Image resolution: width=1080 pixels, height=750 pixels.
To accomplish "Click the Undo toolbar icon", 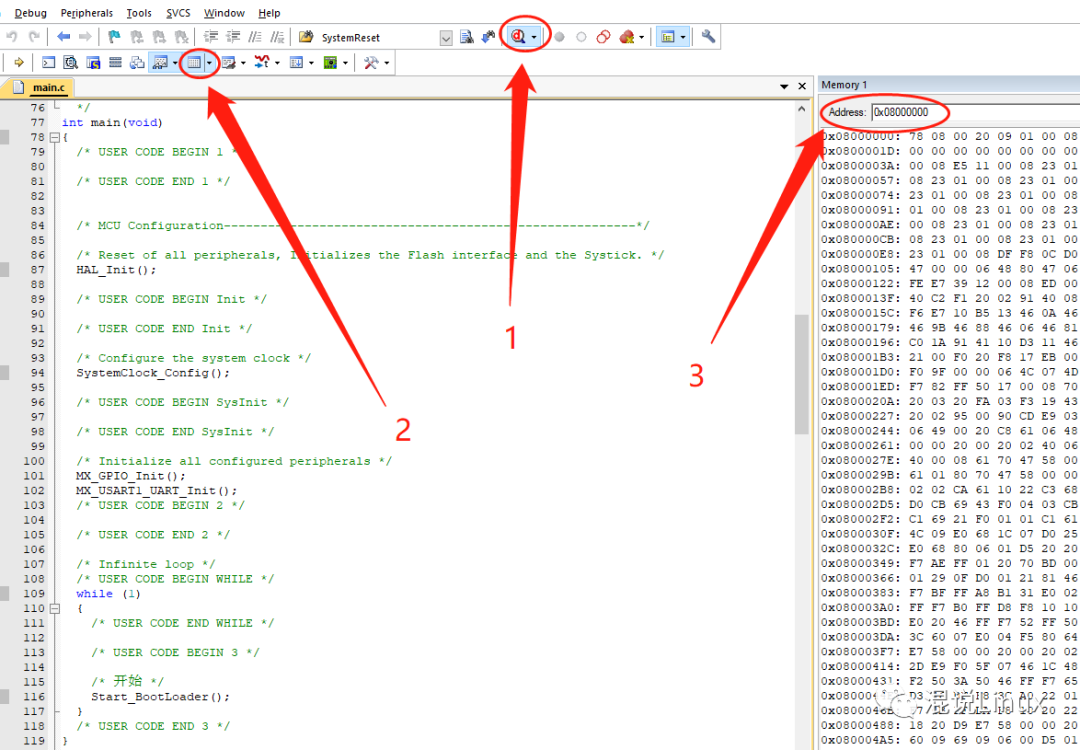I will [x=12, y=37].
